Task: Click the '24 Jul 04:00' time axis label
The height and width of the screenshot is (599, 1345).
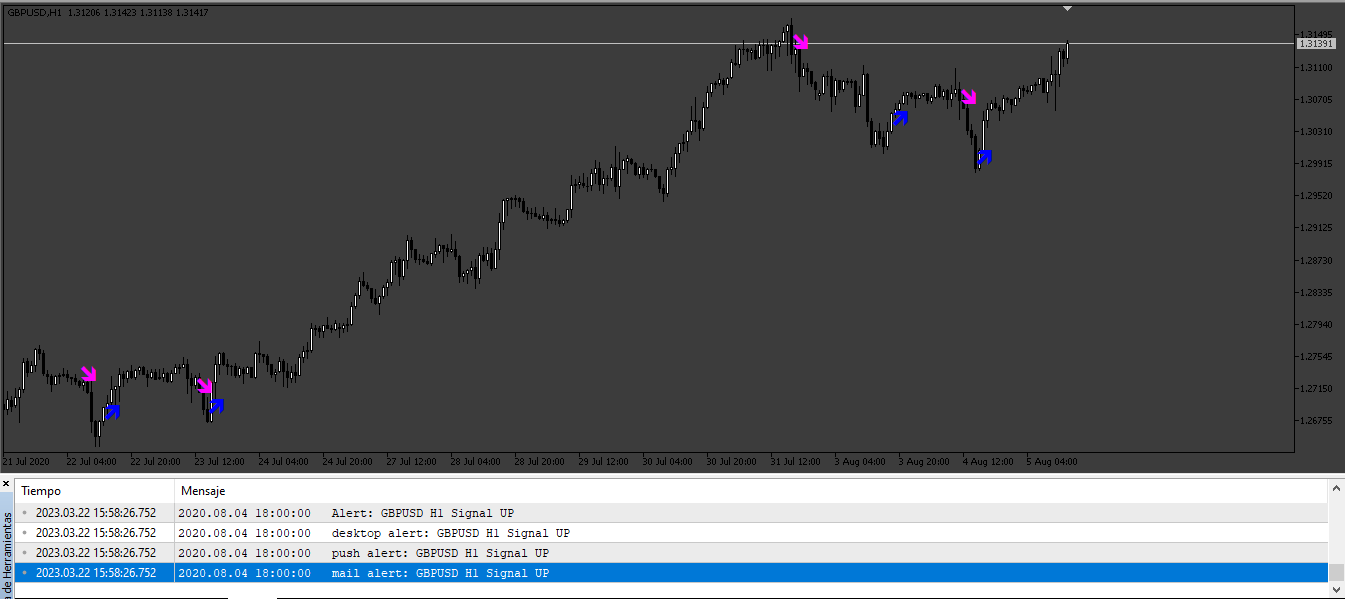Action: [283, 462]
